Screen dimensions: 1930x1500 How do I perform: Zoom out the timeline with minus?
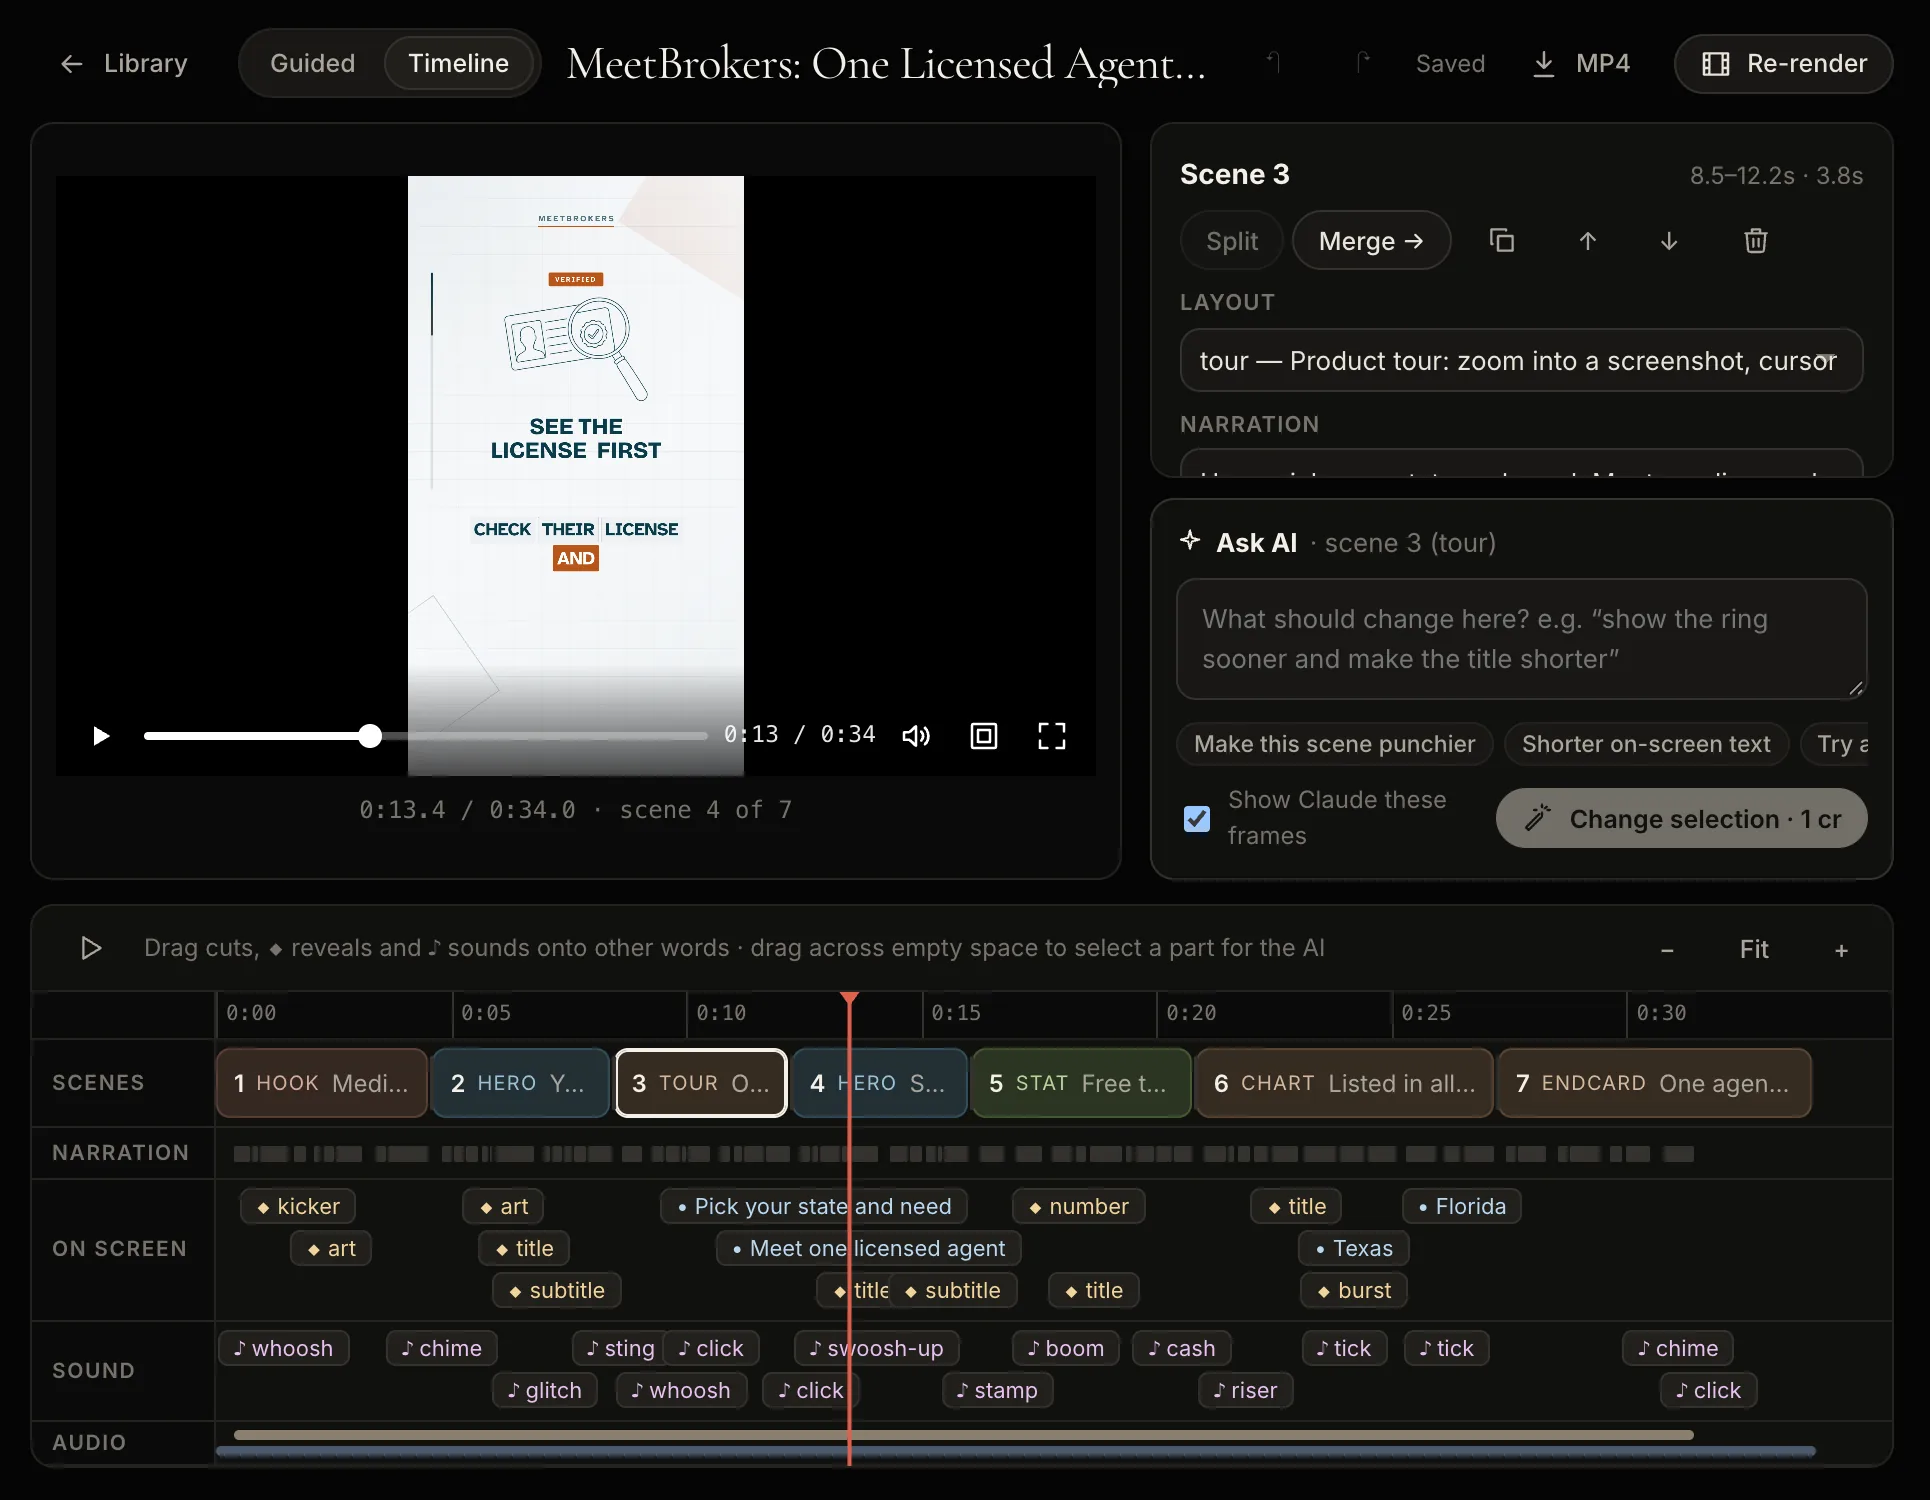[x=1667, y=950]
